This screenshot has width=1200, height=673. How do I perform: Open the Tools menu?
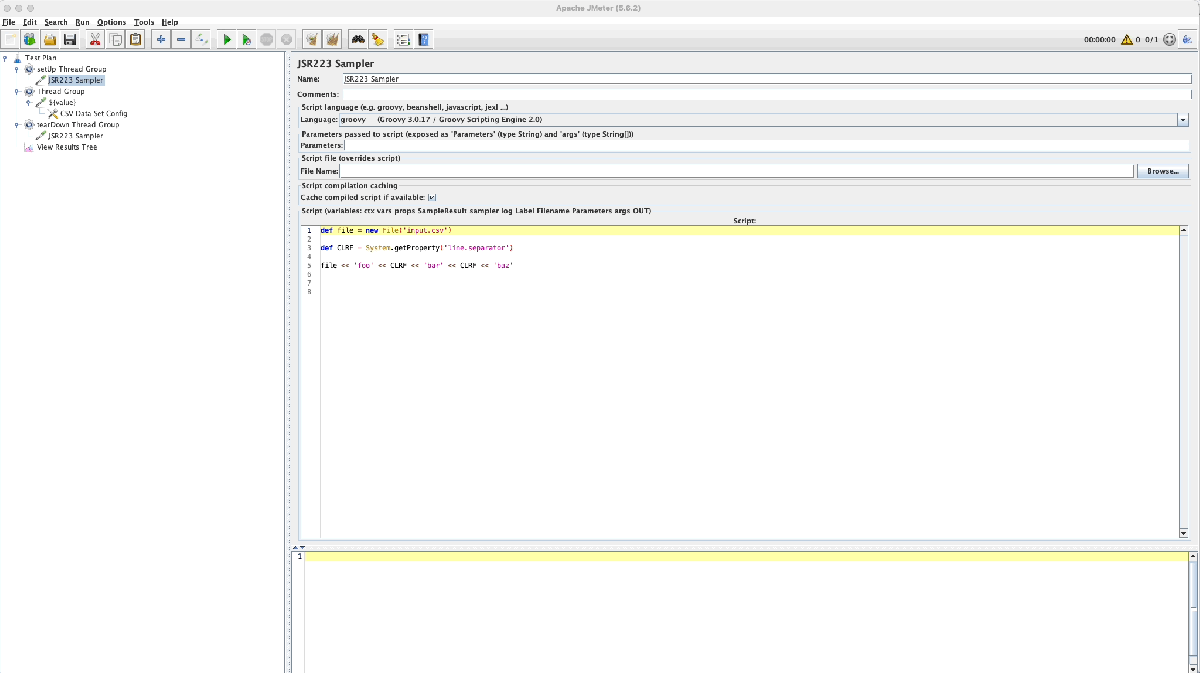[x=144, y=22]
